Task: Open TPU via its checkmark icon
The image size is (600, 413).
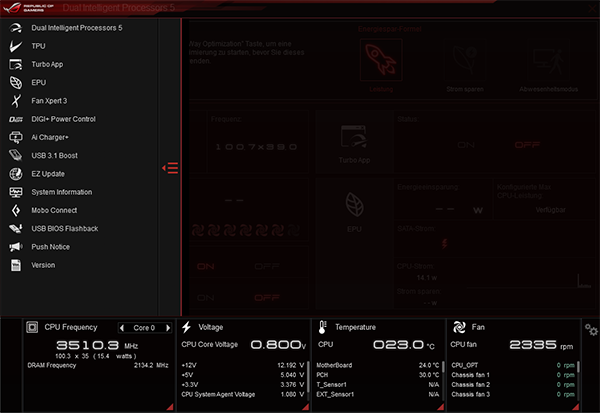Action: click(x=16, y=46)
